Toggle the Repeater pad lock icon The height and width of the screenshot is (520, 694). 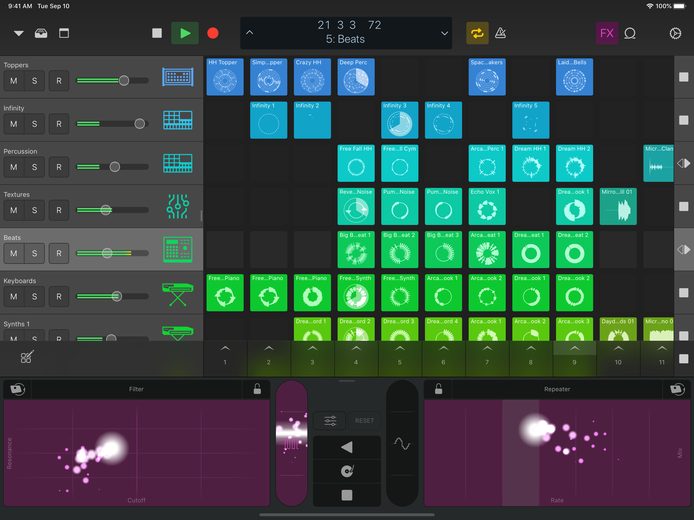click(x=438, y=389)
